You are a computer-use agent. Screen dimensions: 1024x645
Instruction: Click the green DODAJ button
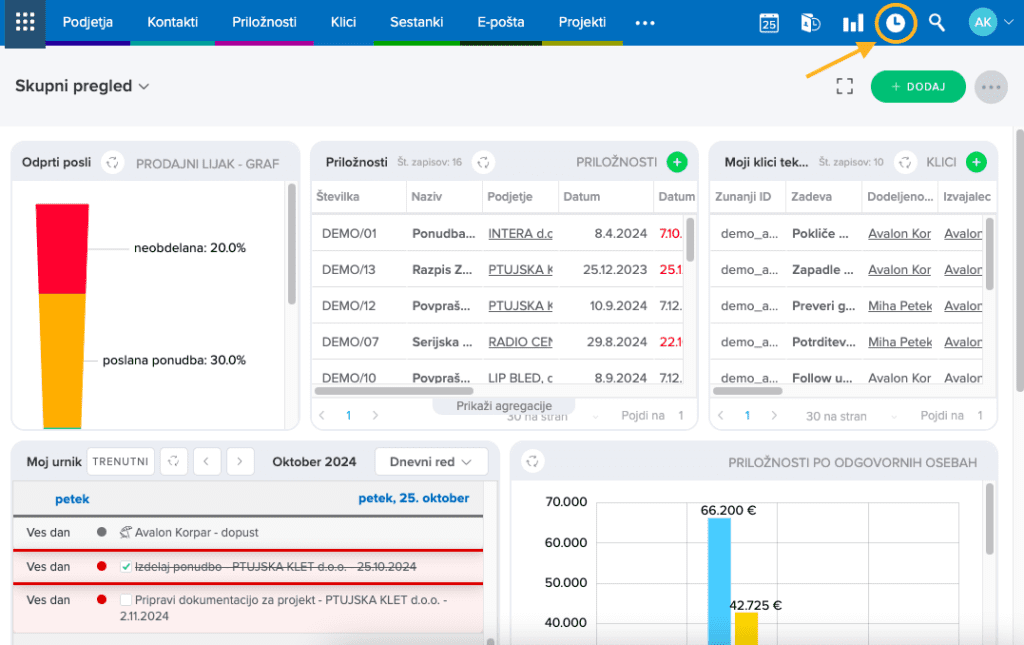pyautogui.click(x=917, y=87)
